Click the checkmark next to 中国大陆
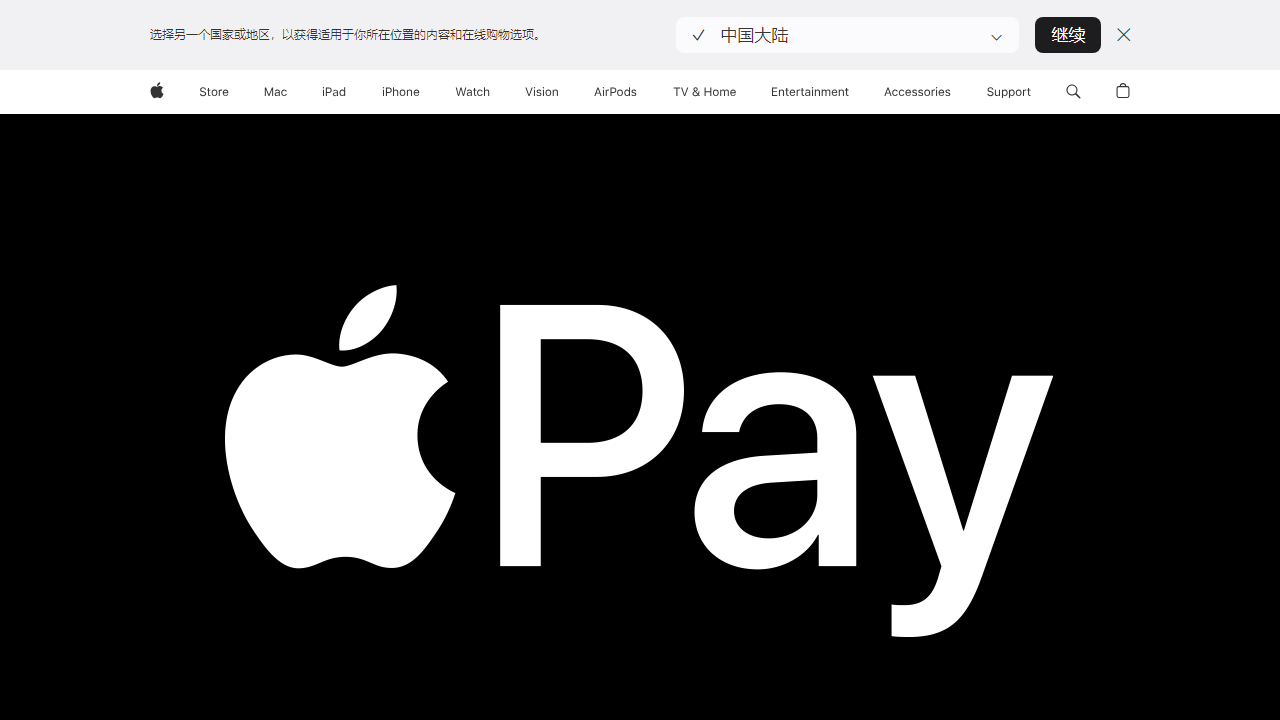Image resolution: width=1280 pixels, height=720 pixels. [698, 34]
